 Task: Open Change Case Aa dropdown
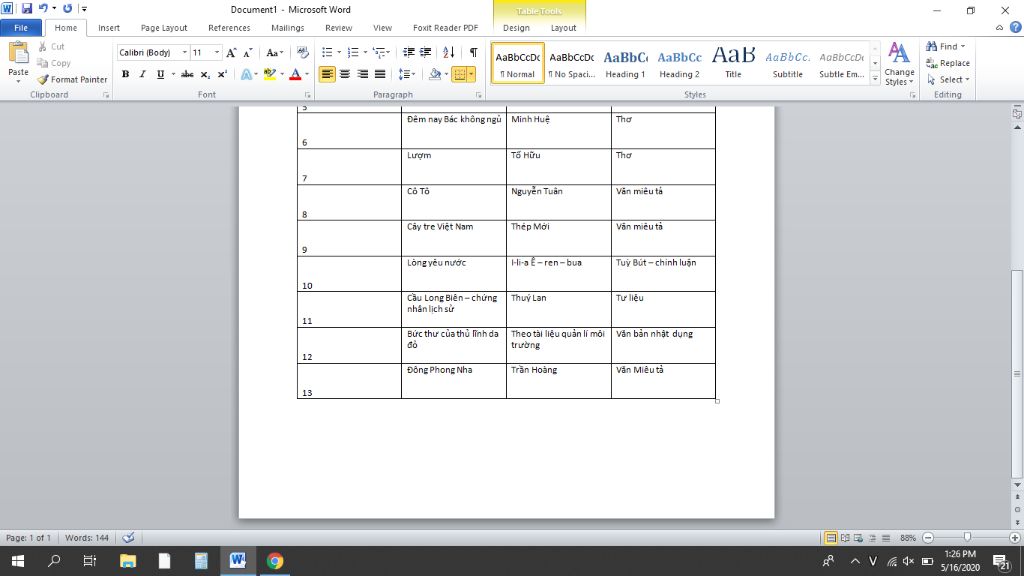coord(274,52)
